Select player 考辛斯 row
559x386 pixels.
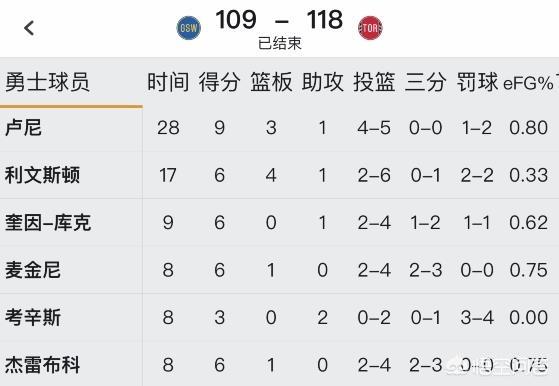(280, 317)
